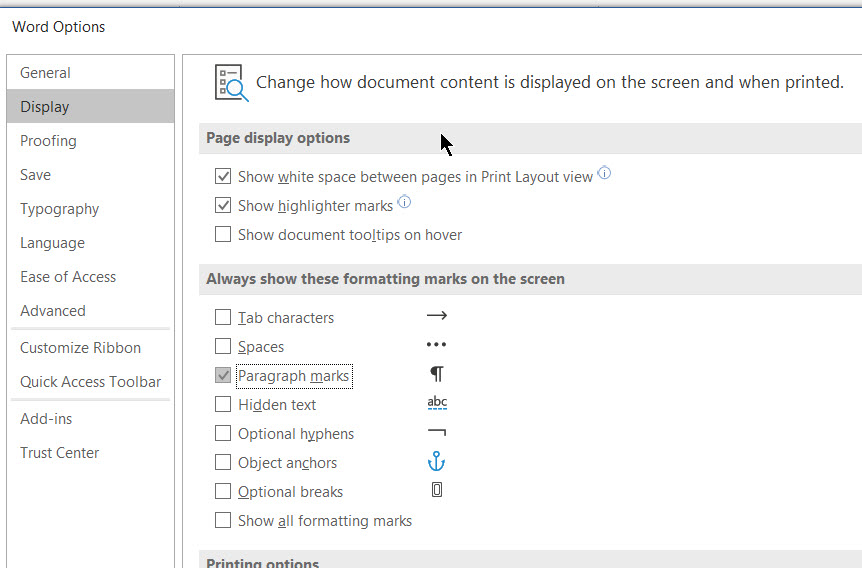The height and width of the screenshot is (568, 862).
Task: Click info icon beside highlighter marks option
Action: [x=404, y=202]
